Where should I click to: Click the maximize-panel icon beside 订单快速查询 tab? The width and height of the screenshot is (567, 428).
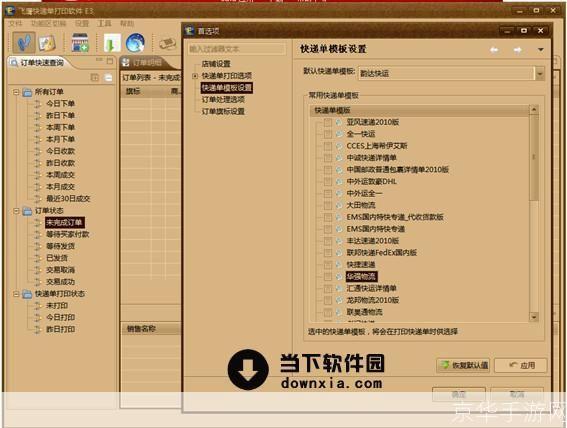[110, 61]
